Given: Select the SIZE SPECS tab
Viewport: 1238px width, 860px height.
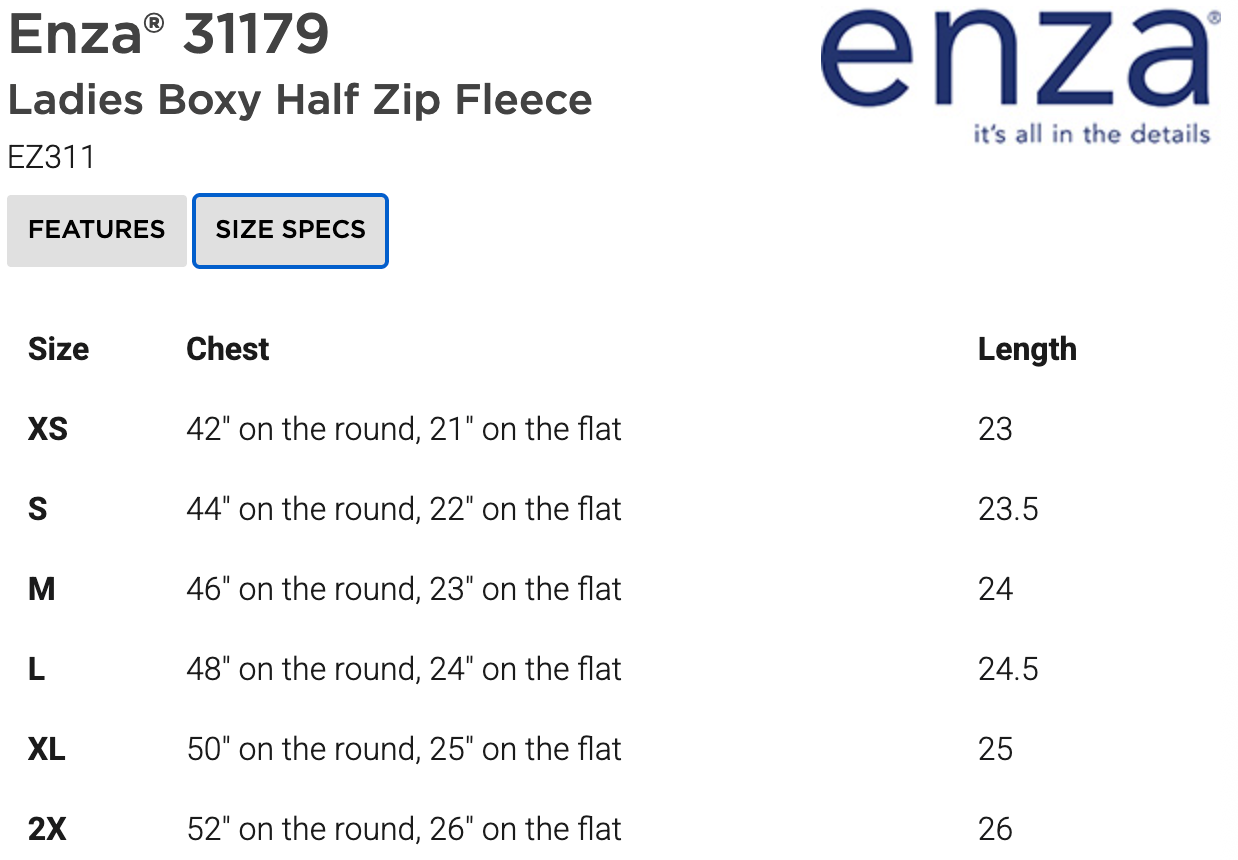Looking at the screenshot, I should click(x=290, y=230).
